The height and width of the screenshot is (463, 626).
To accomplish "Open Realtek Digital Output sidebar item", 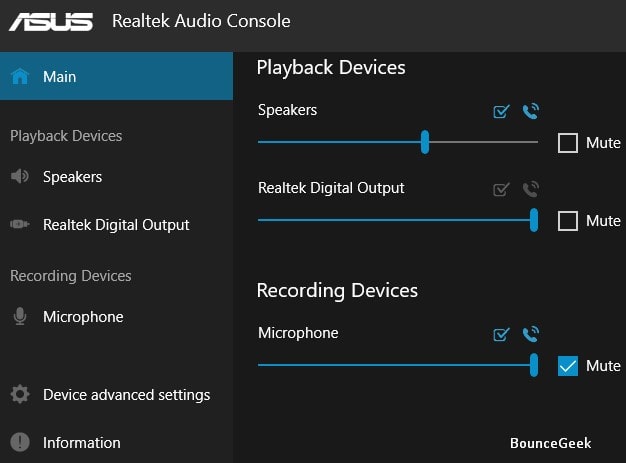I will (x=115, y=225).
